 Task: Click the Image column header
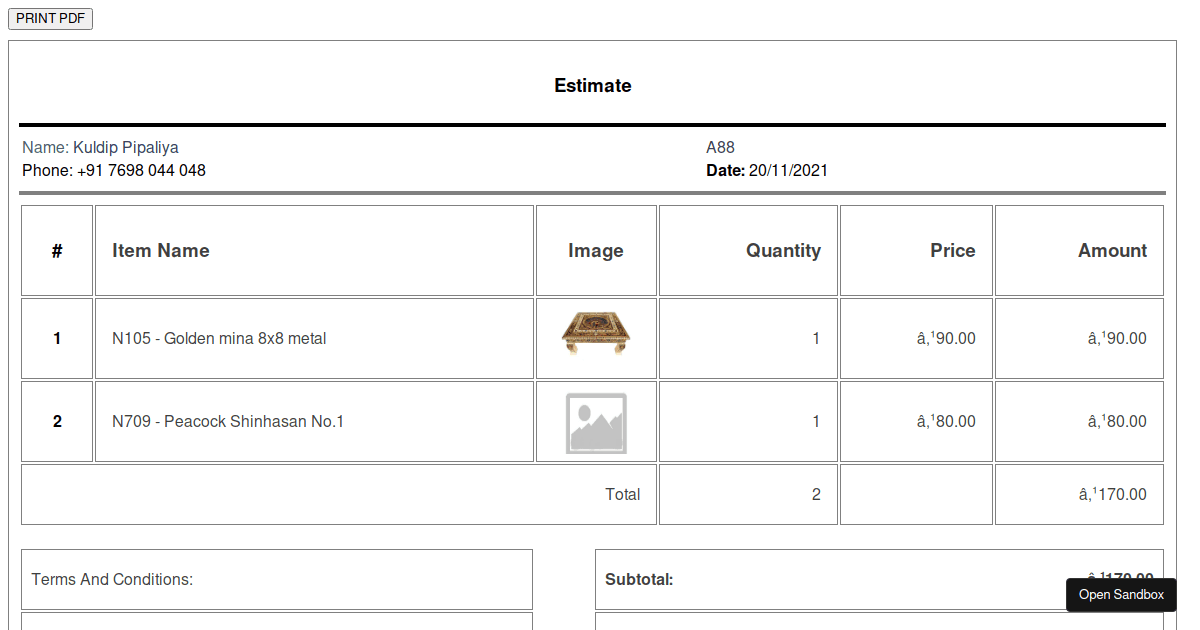pyautogui.click(x=596, y=250)
